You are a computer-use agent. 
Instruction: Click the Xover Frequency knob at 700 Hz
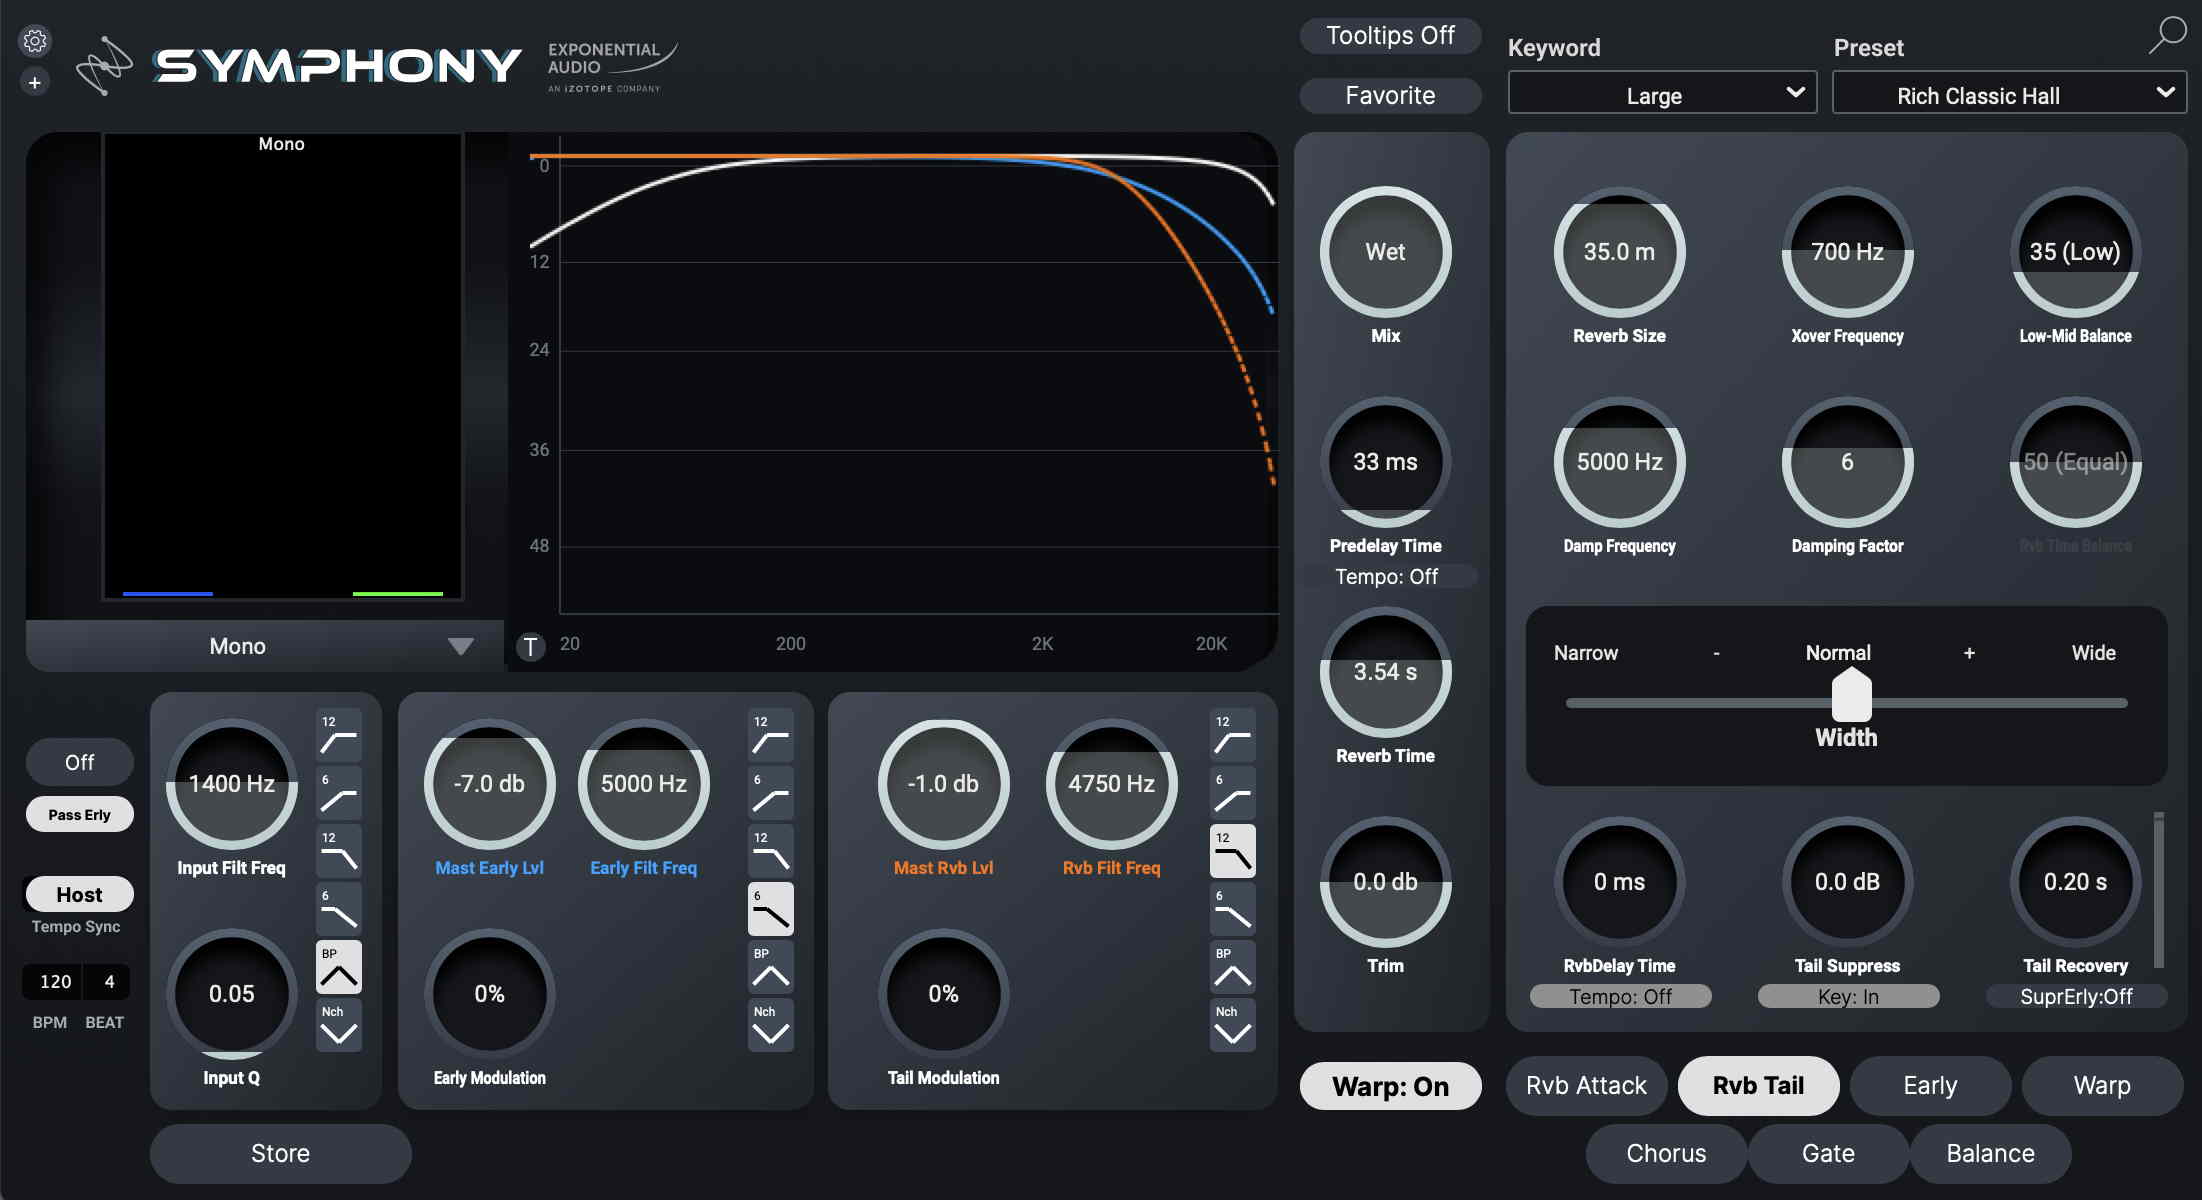(x=1847, y=252)
